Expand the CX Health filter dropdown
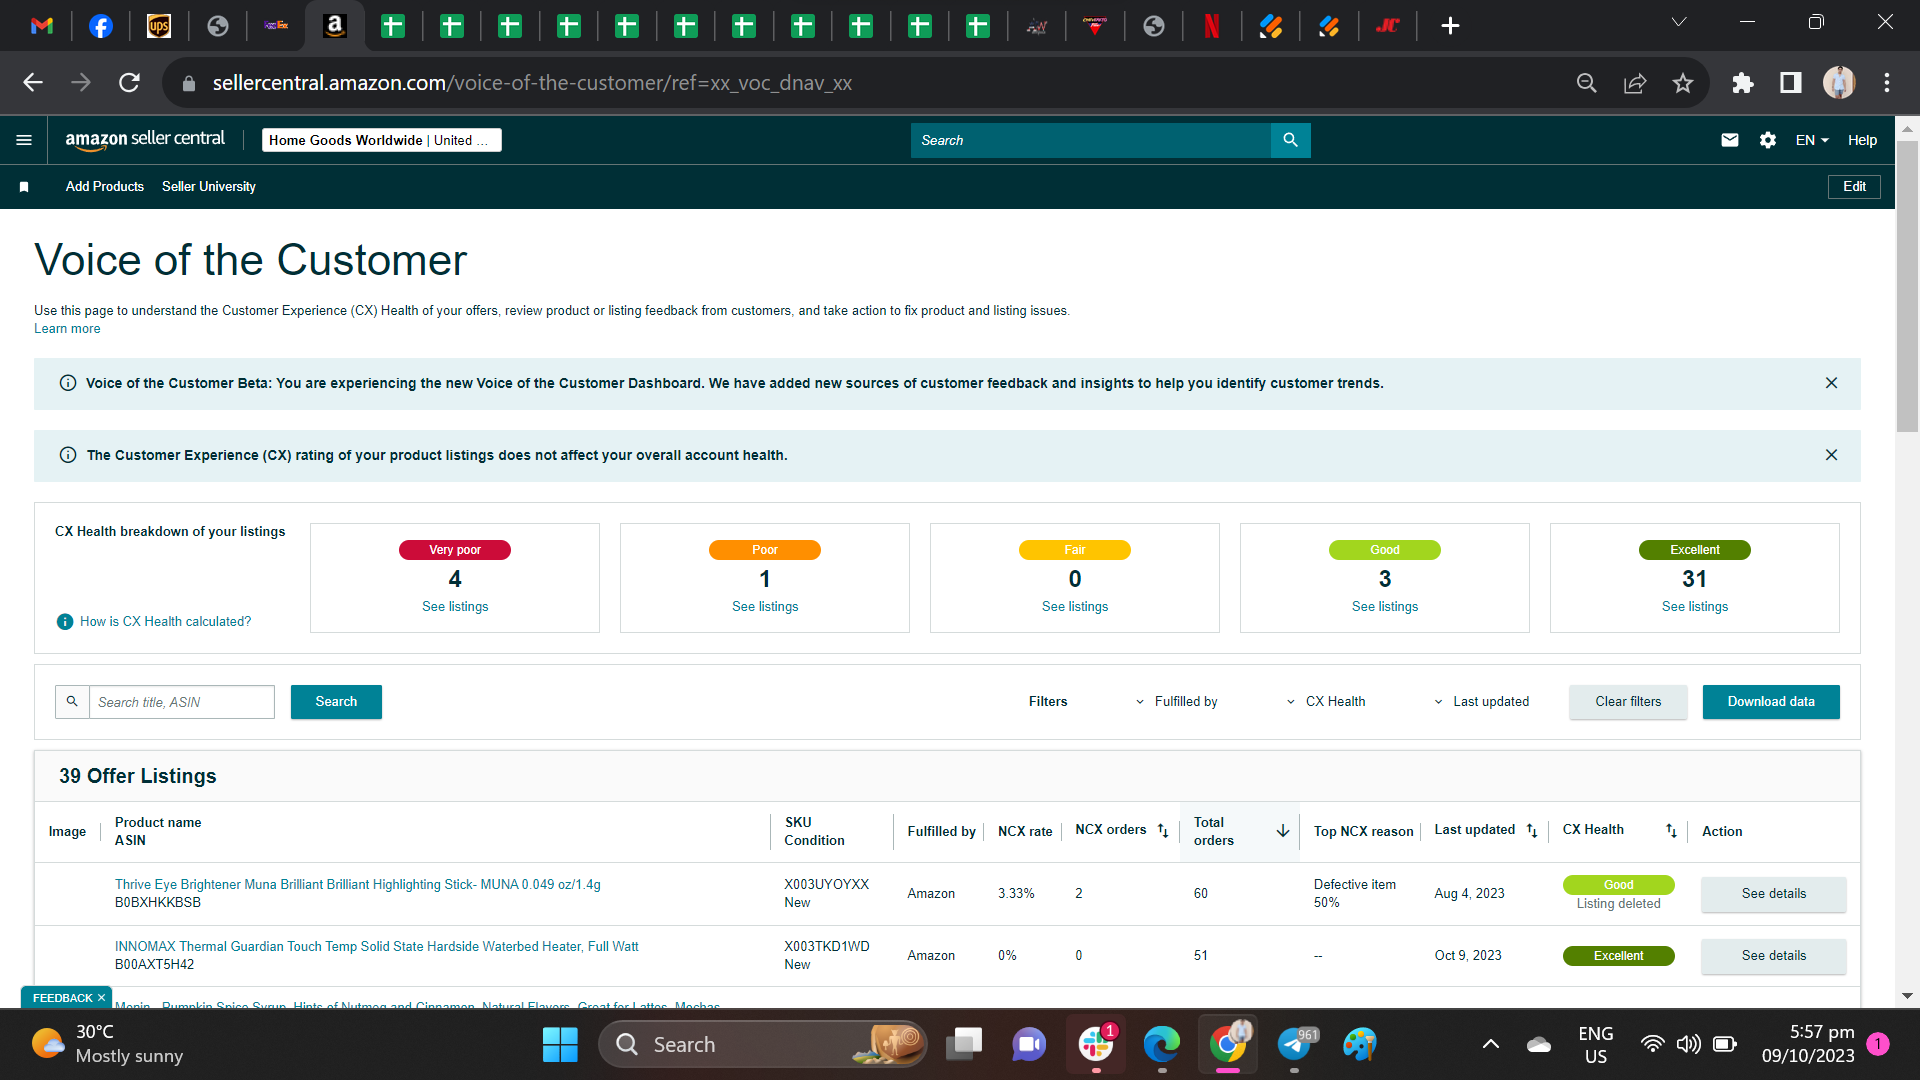Screen dimensions: 1920x1080 pyautogui.click(x=1326, y=702)
